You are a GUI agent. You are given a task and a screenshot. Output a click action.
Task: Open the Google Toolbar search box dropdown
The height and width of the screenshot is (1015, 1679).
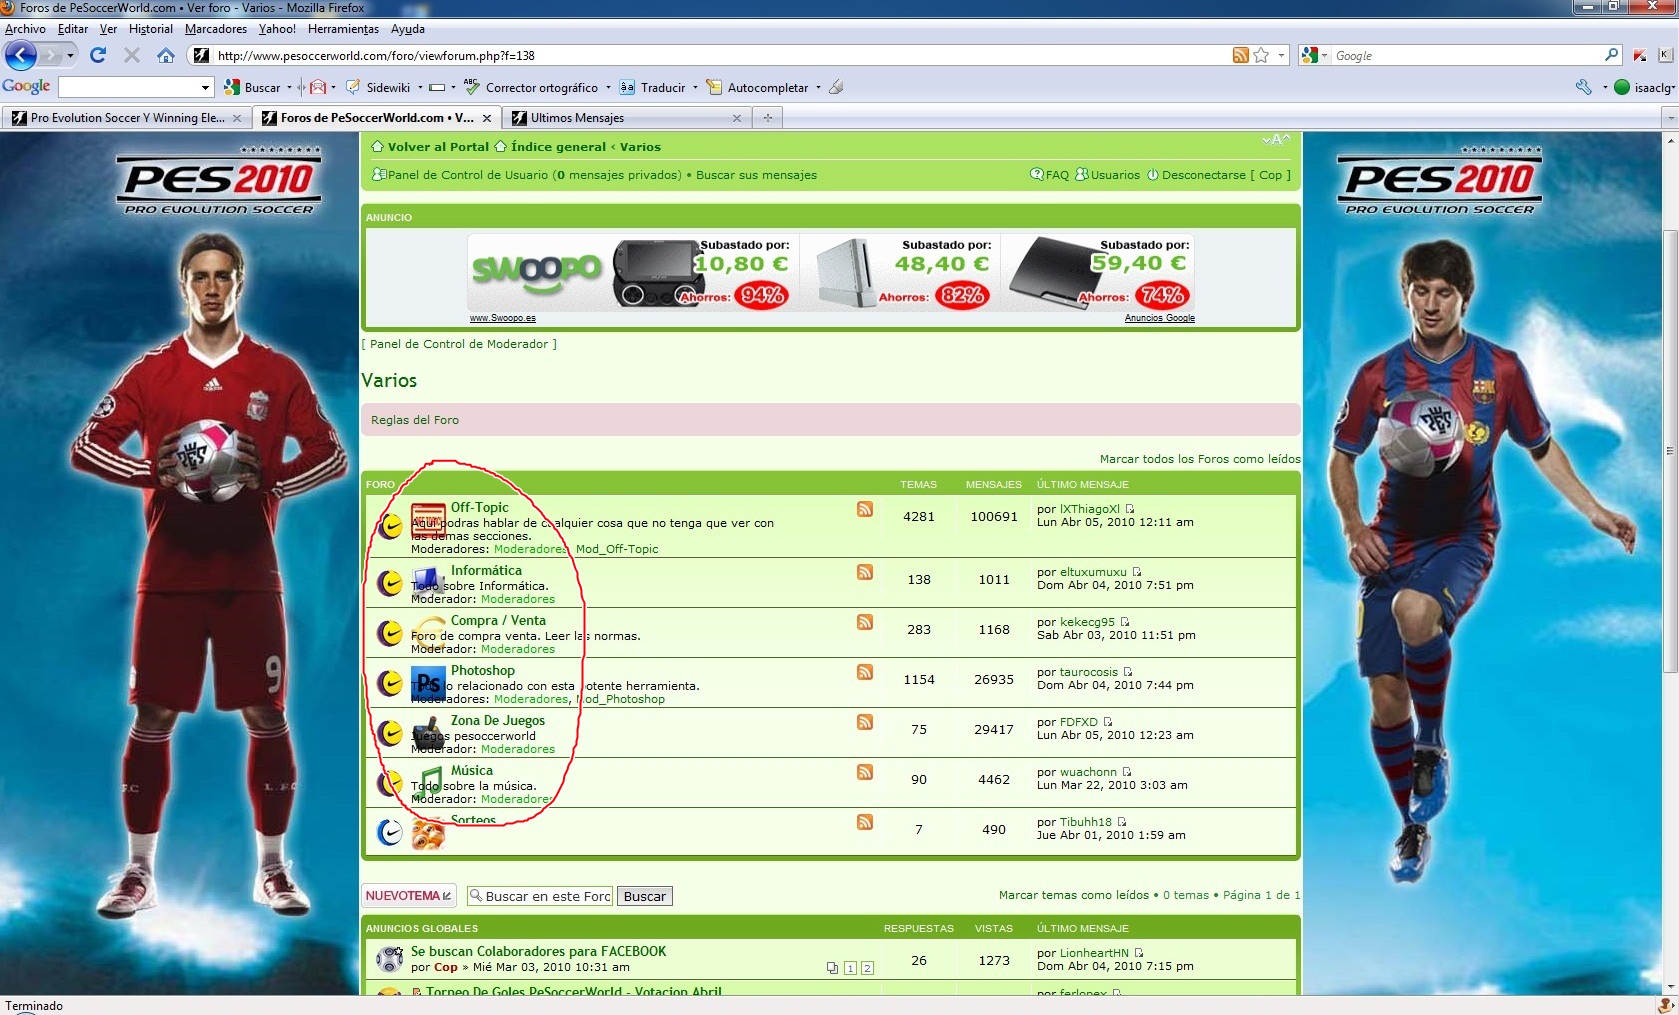tap(205, 87)
